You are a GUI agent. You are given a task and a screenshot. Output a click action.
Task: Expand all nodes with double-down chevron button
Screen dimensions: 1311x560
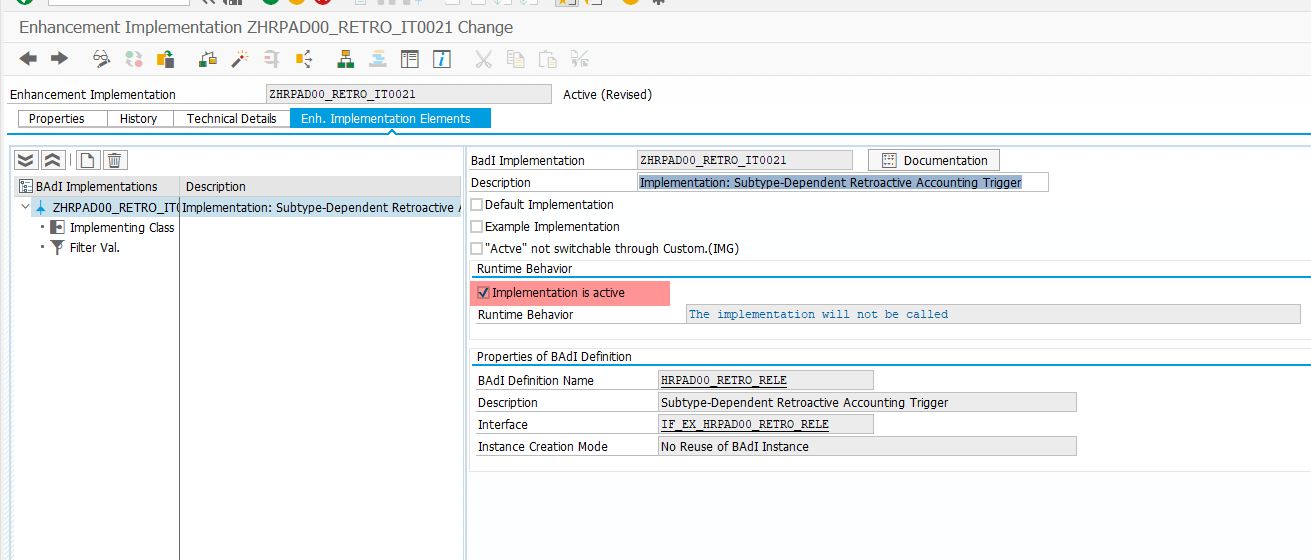tap(26, 160)
